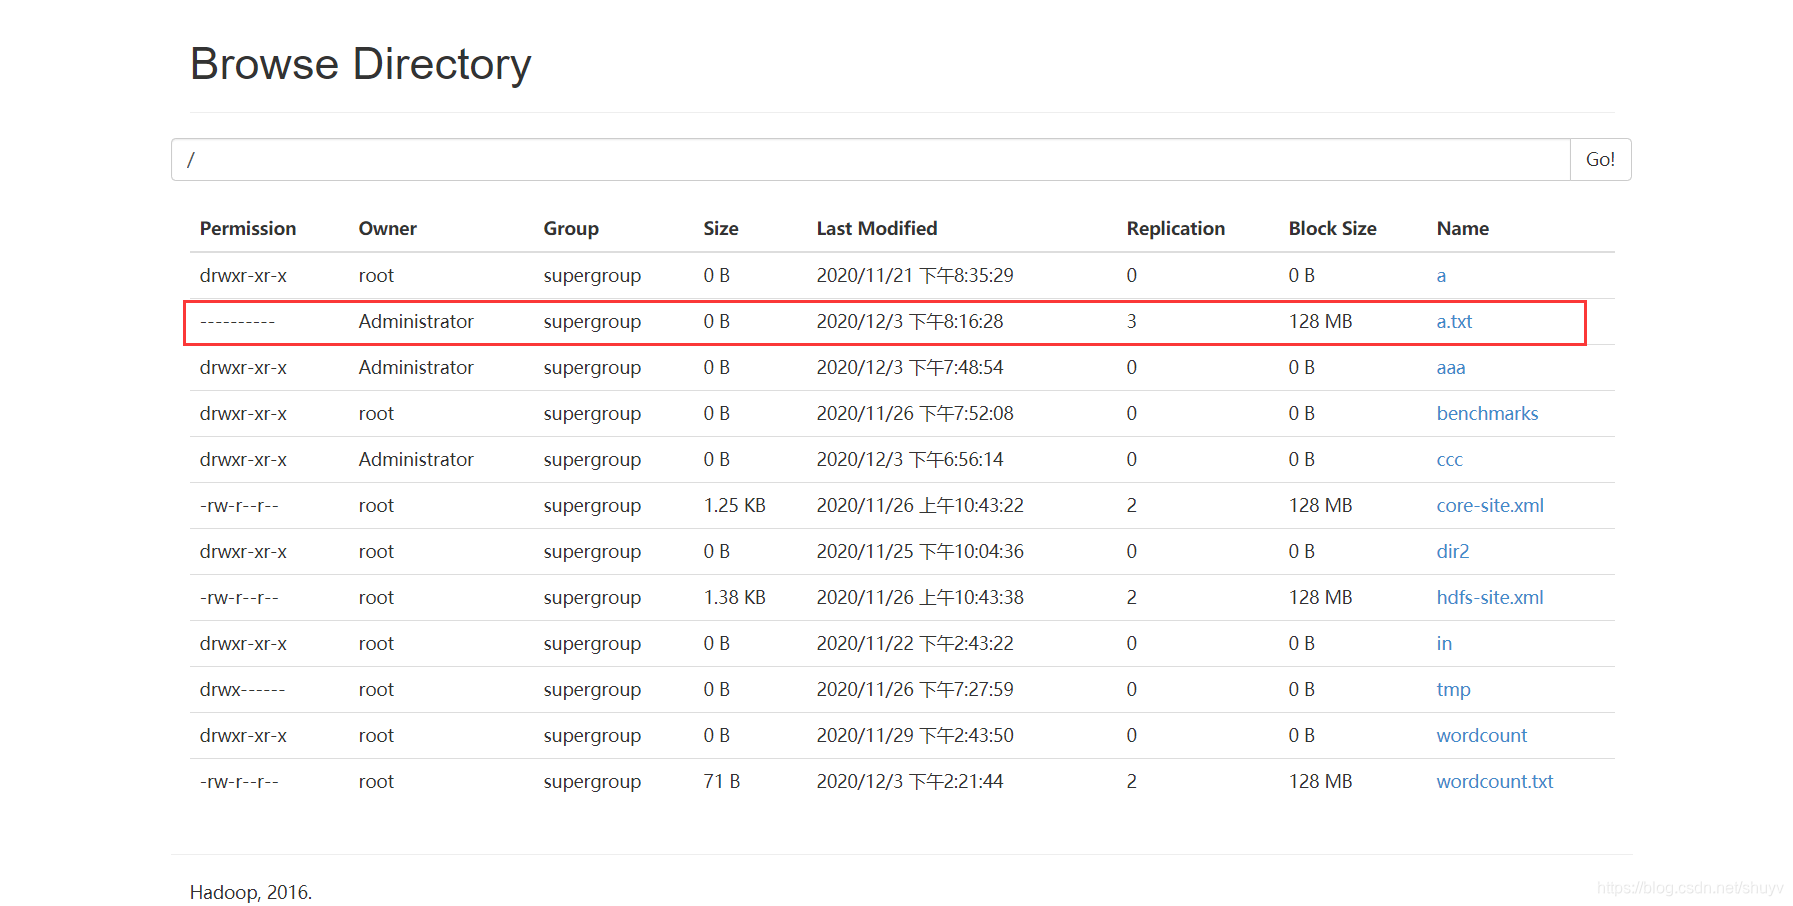Open the 'ccc' directory link
This screenshot has width=1793, height=906.
point(1449,460)
